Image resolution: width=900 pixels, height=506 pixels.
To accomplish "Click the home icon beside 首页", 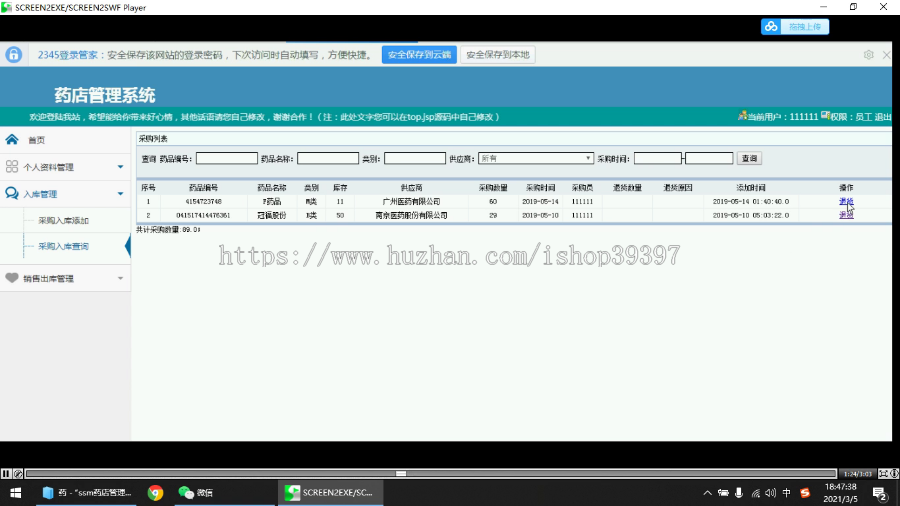I will click(11, 139).
